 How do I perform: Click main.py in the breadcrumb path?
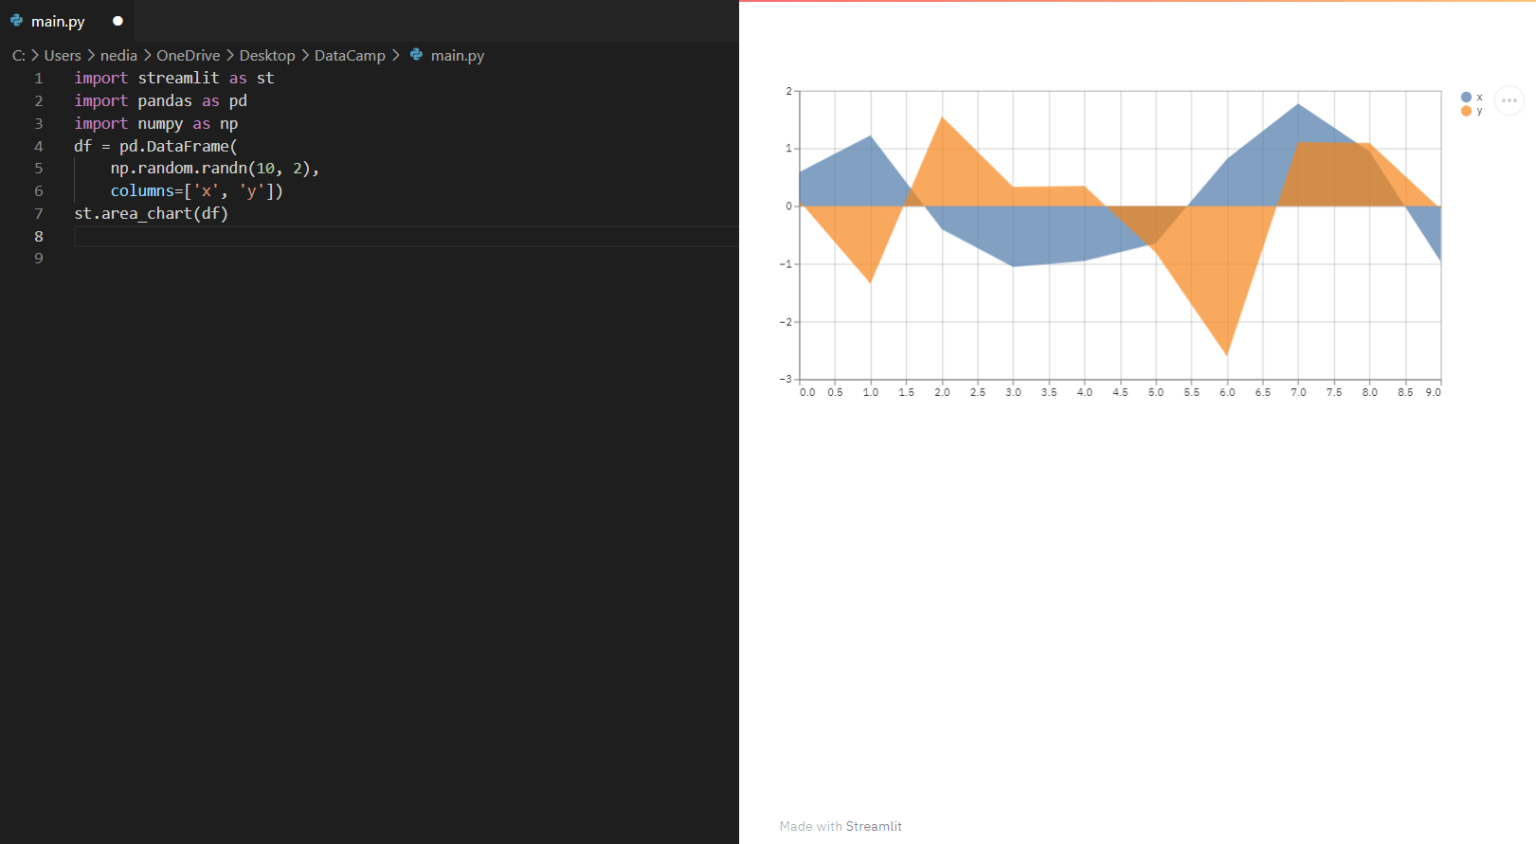(x=457, y=55)
